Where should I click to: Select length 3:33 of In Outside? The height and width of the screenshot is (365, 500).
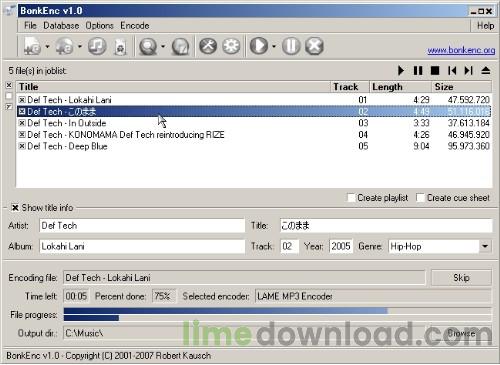421,123
